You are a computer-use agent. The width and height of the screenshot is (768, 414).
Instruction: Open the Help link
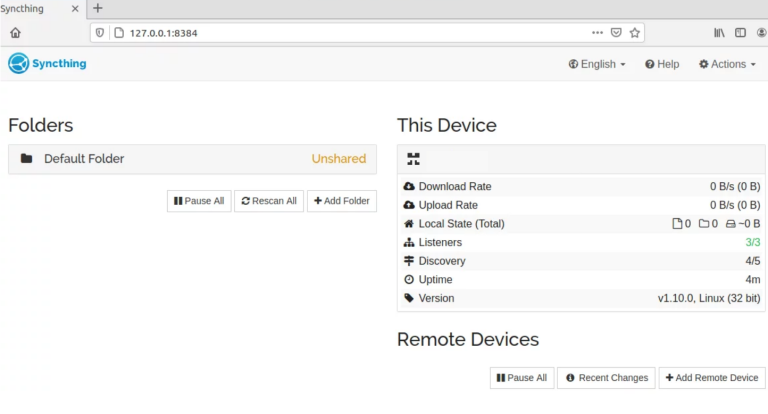pos(662,64)
